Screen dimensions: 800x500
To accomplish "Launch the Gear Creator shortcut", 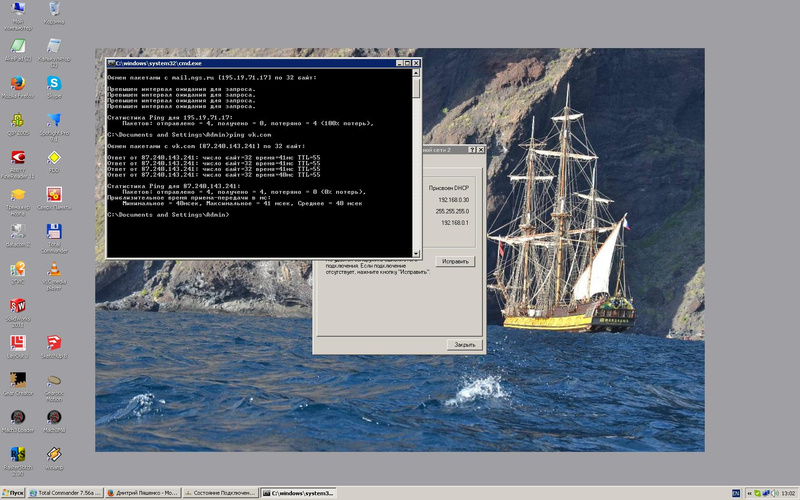I will click(x=17, y=381).
